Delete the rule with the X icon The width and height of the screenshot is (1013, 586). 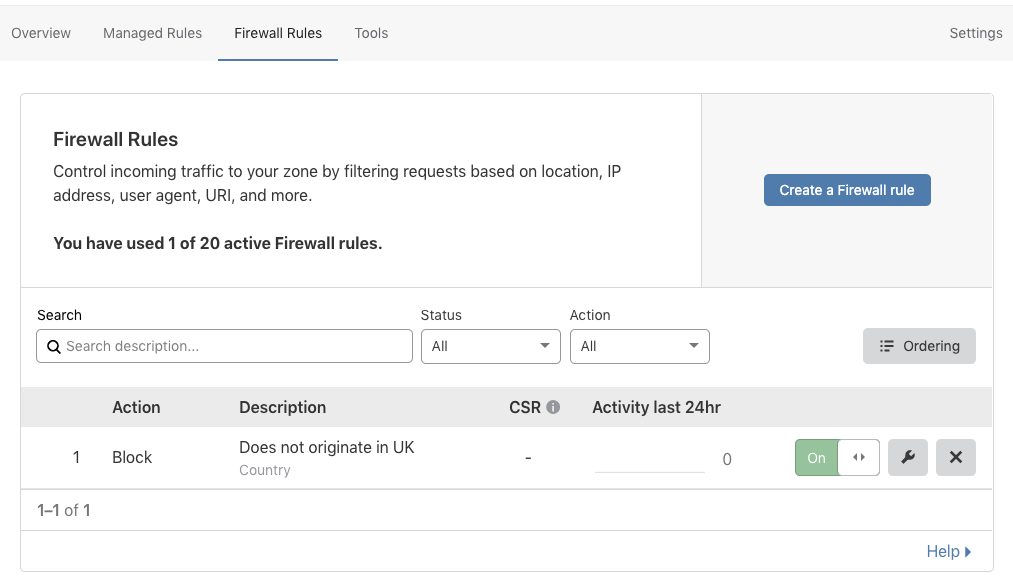tap(955, 458)
